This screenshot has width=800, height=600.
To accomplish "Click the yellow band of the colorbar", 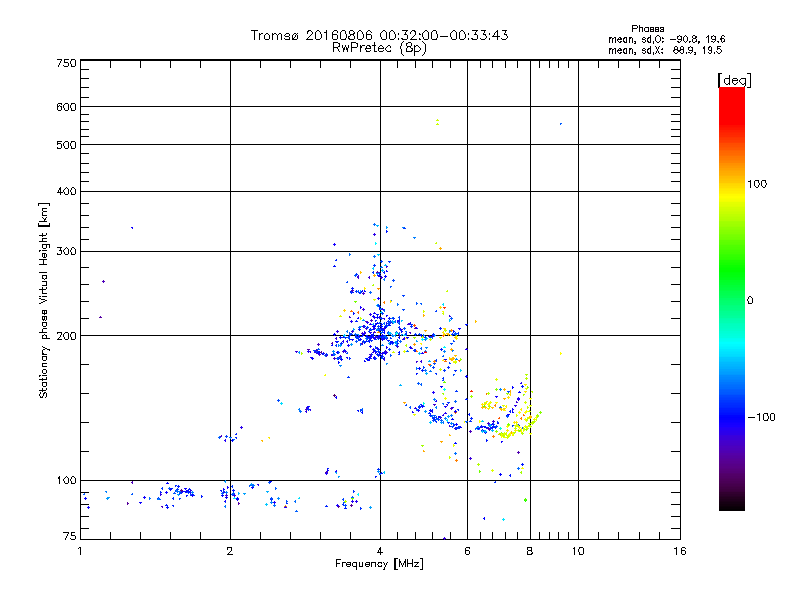I will [732, 195].
